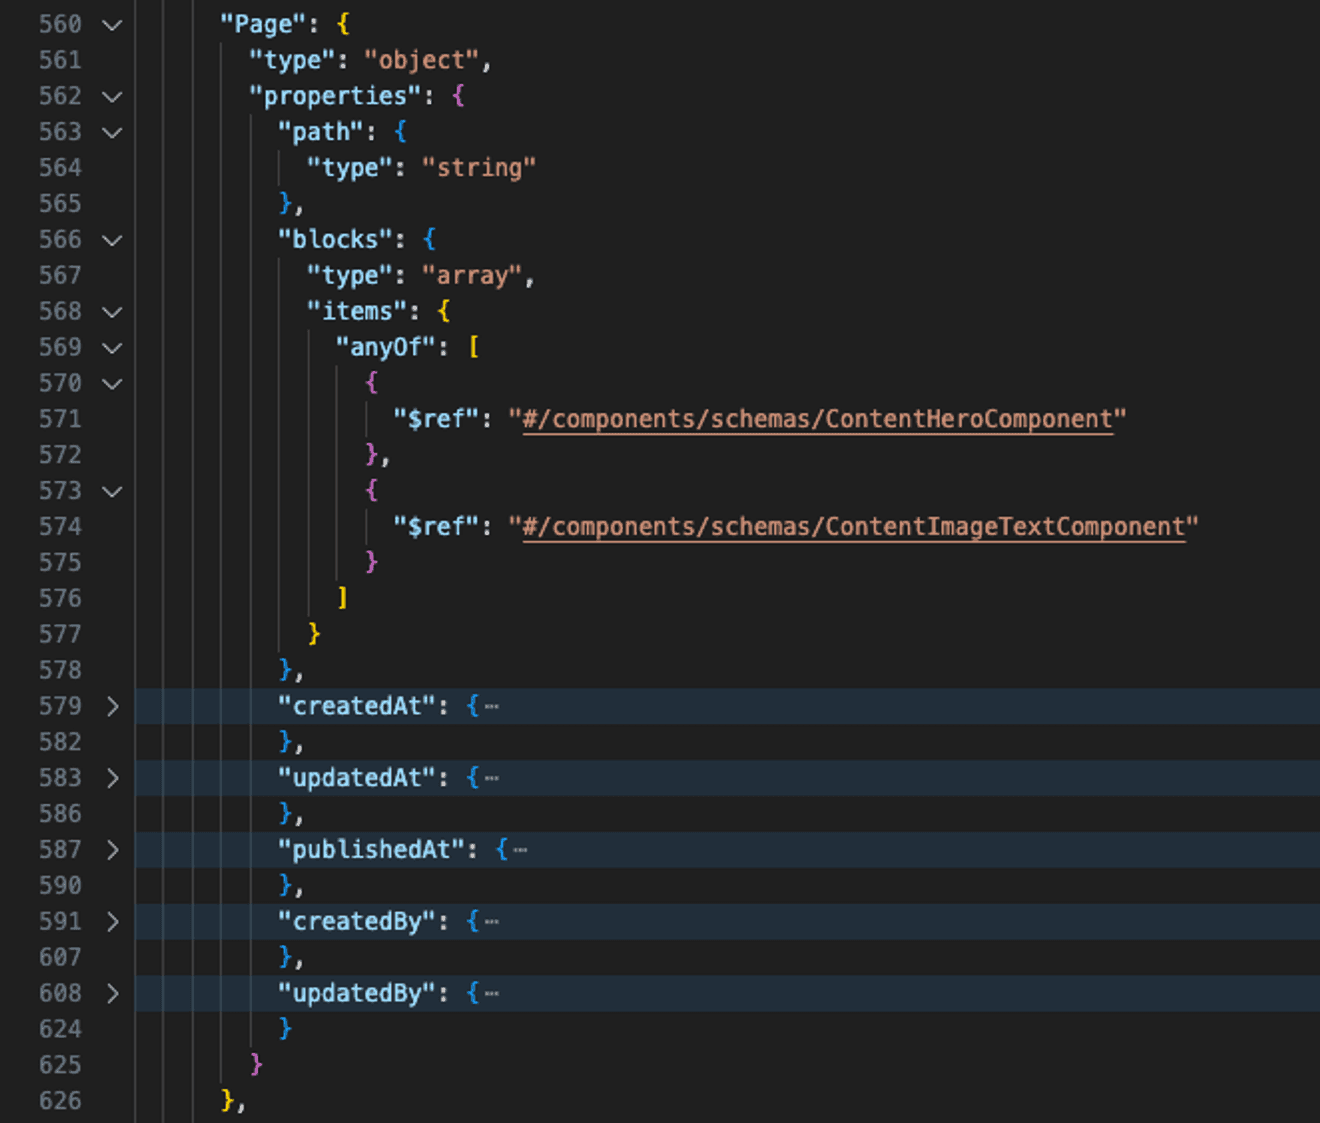Viewport: 1320px width, 1123px height.
Task: Expand the folded "publishedAt" block
Action: pos(112,850)
